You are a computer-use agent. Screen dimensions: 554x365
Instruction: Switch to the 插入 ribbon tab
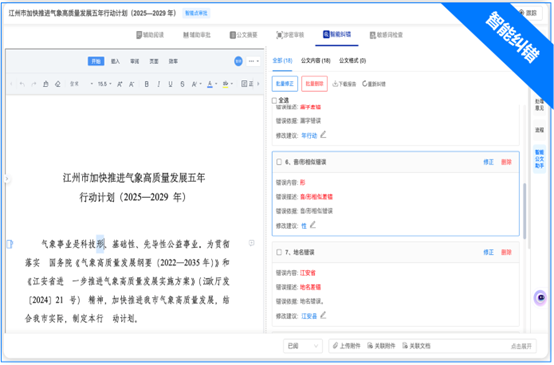[116, 61]
